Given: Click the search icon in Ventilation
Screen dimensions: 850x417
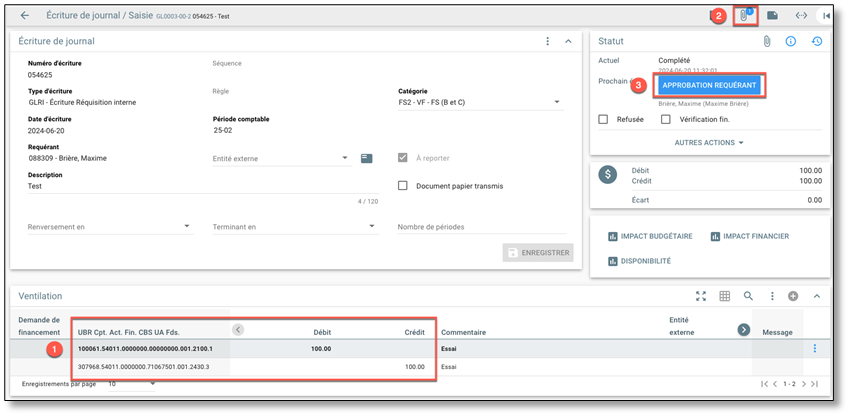Looking at the screenshot, I should coord(748,296).
